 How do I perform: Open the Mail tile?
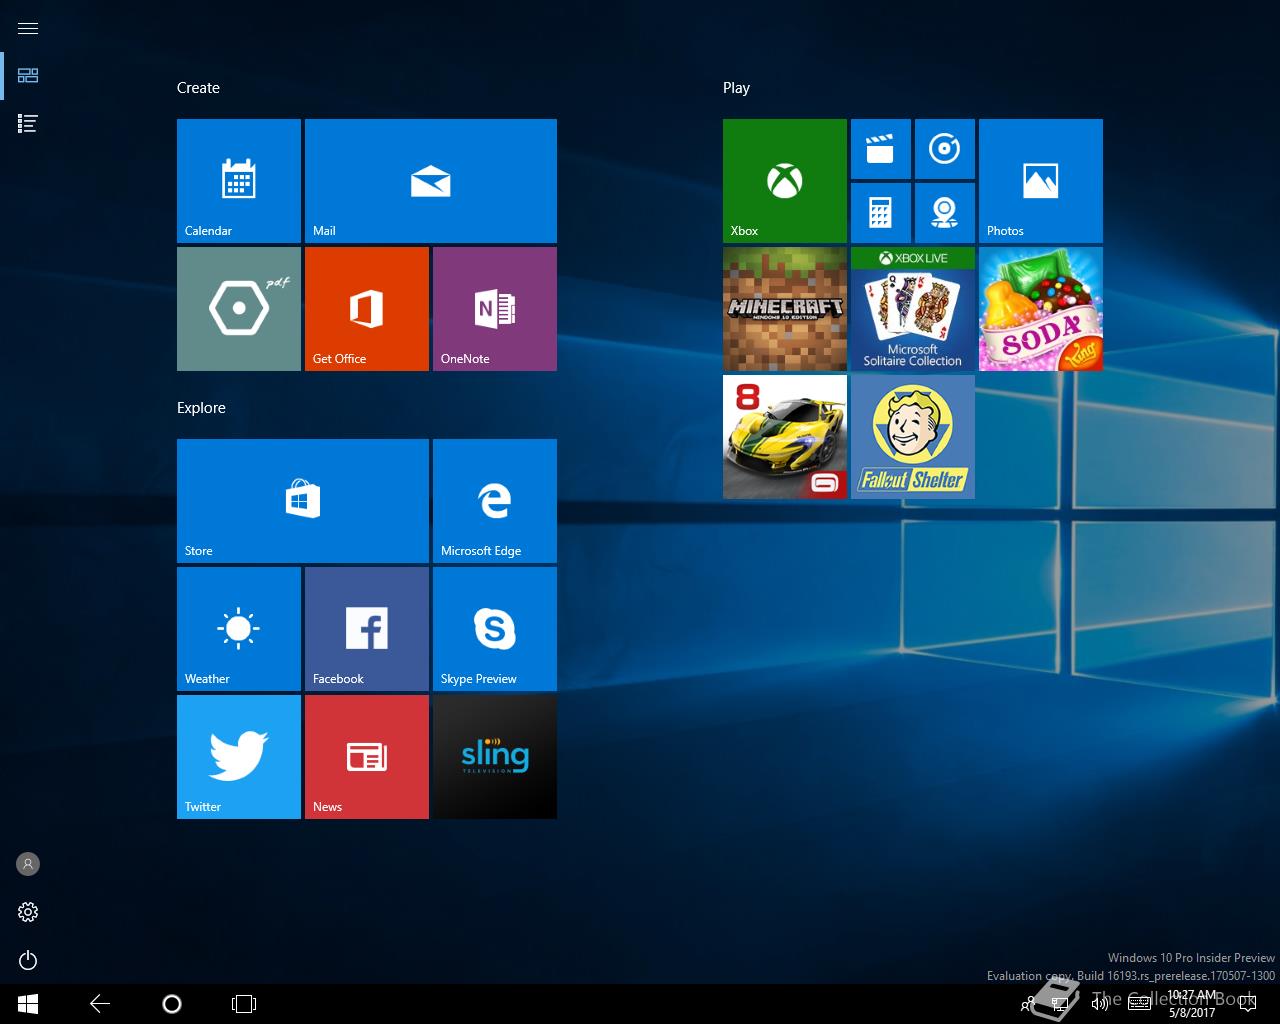point(431,181)
